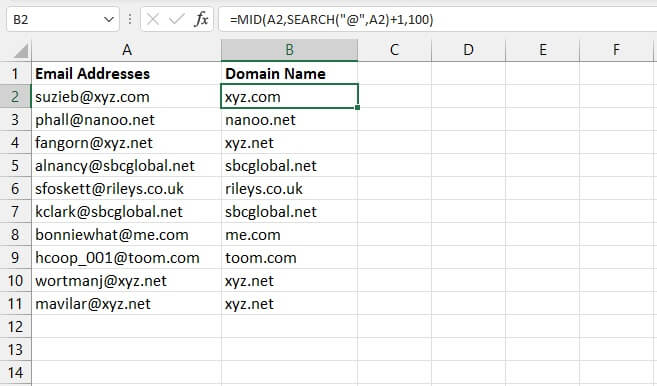Click the three-dot handle beside the Name Box

pyautogui.click(x=130, y=19)
